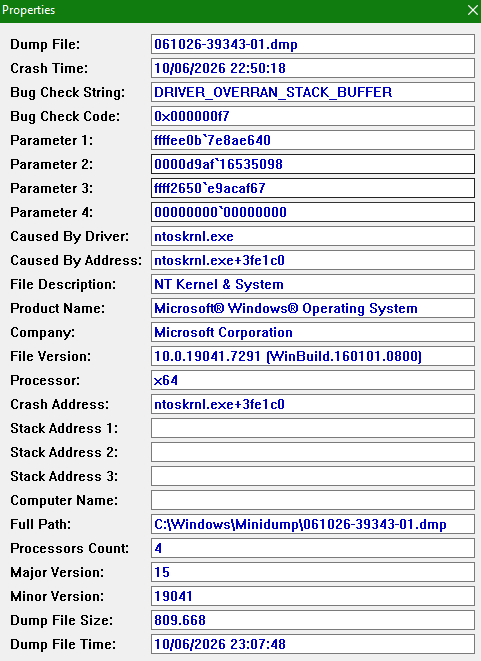The height and width of the screenshot is (661, 481).
Task: Click the empty Stack Address 1 field
Action: 313,429
